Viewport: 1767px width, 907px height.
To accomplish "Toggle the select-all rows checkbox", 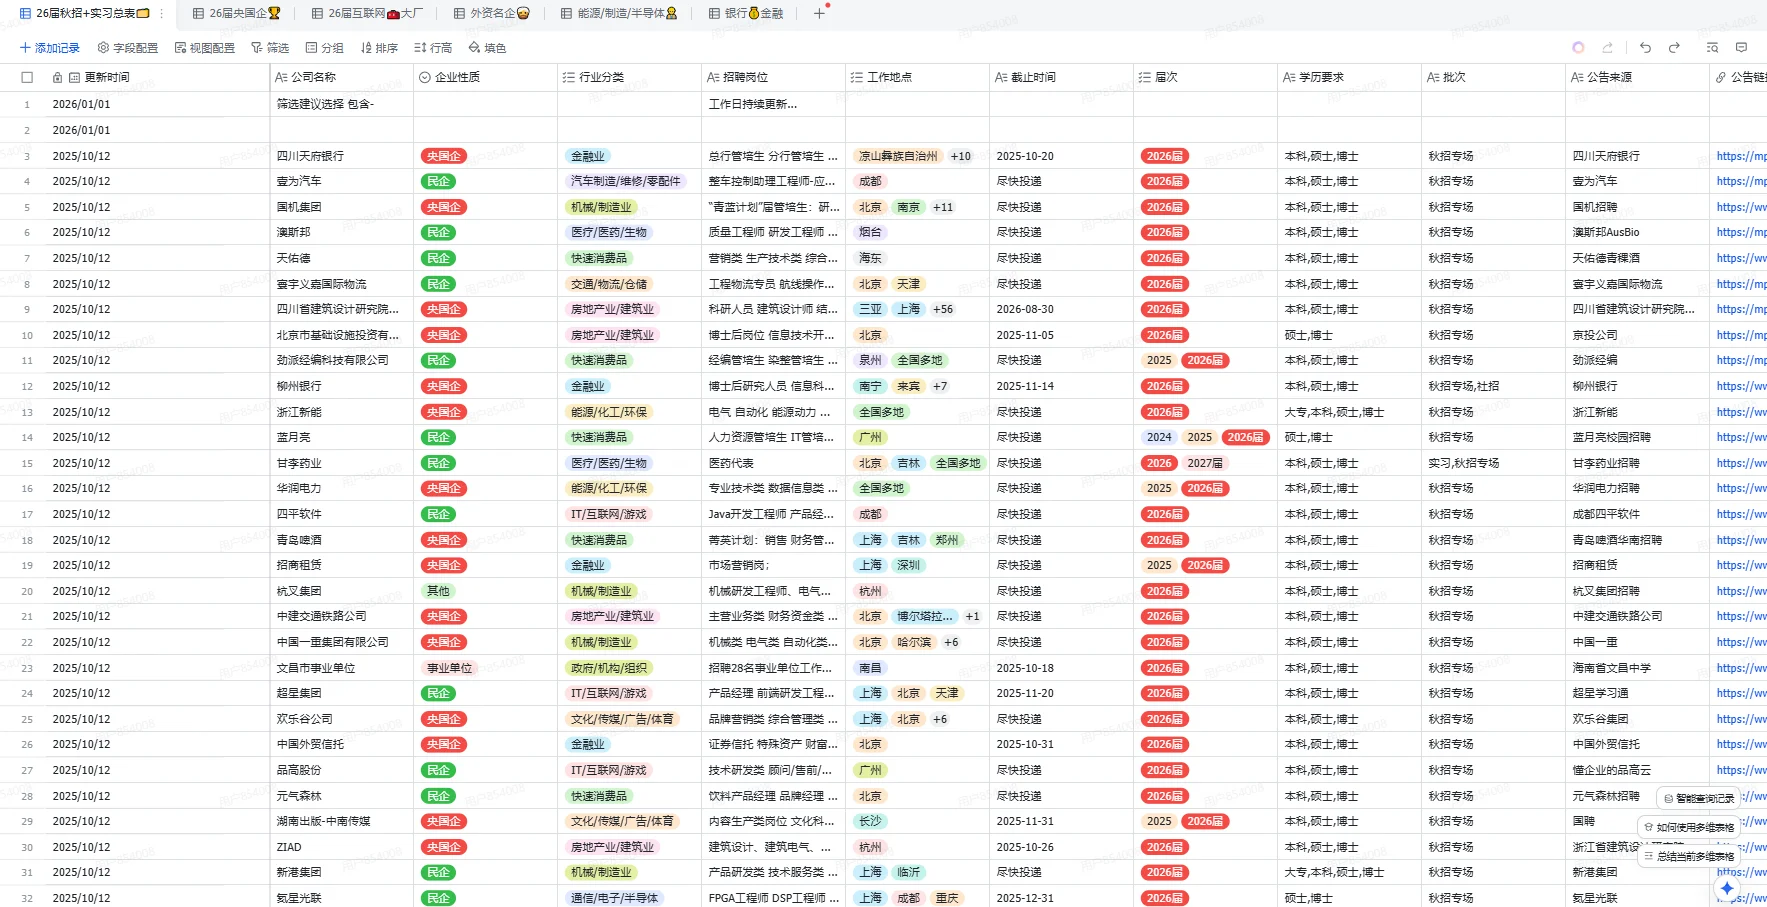I will coord(27,77).
